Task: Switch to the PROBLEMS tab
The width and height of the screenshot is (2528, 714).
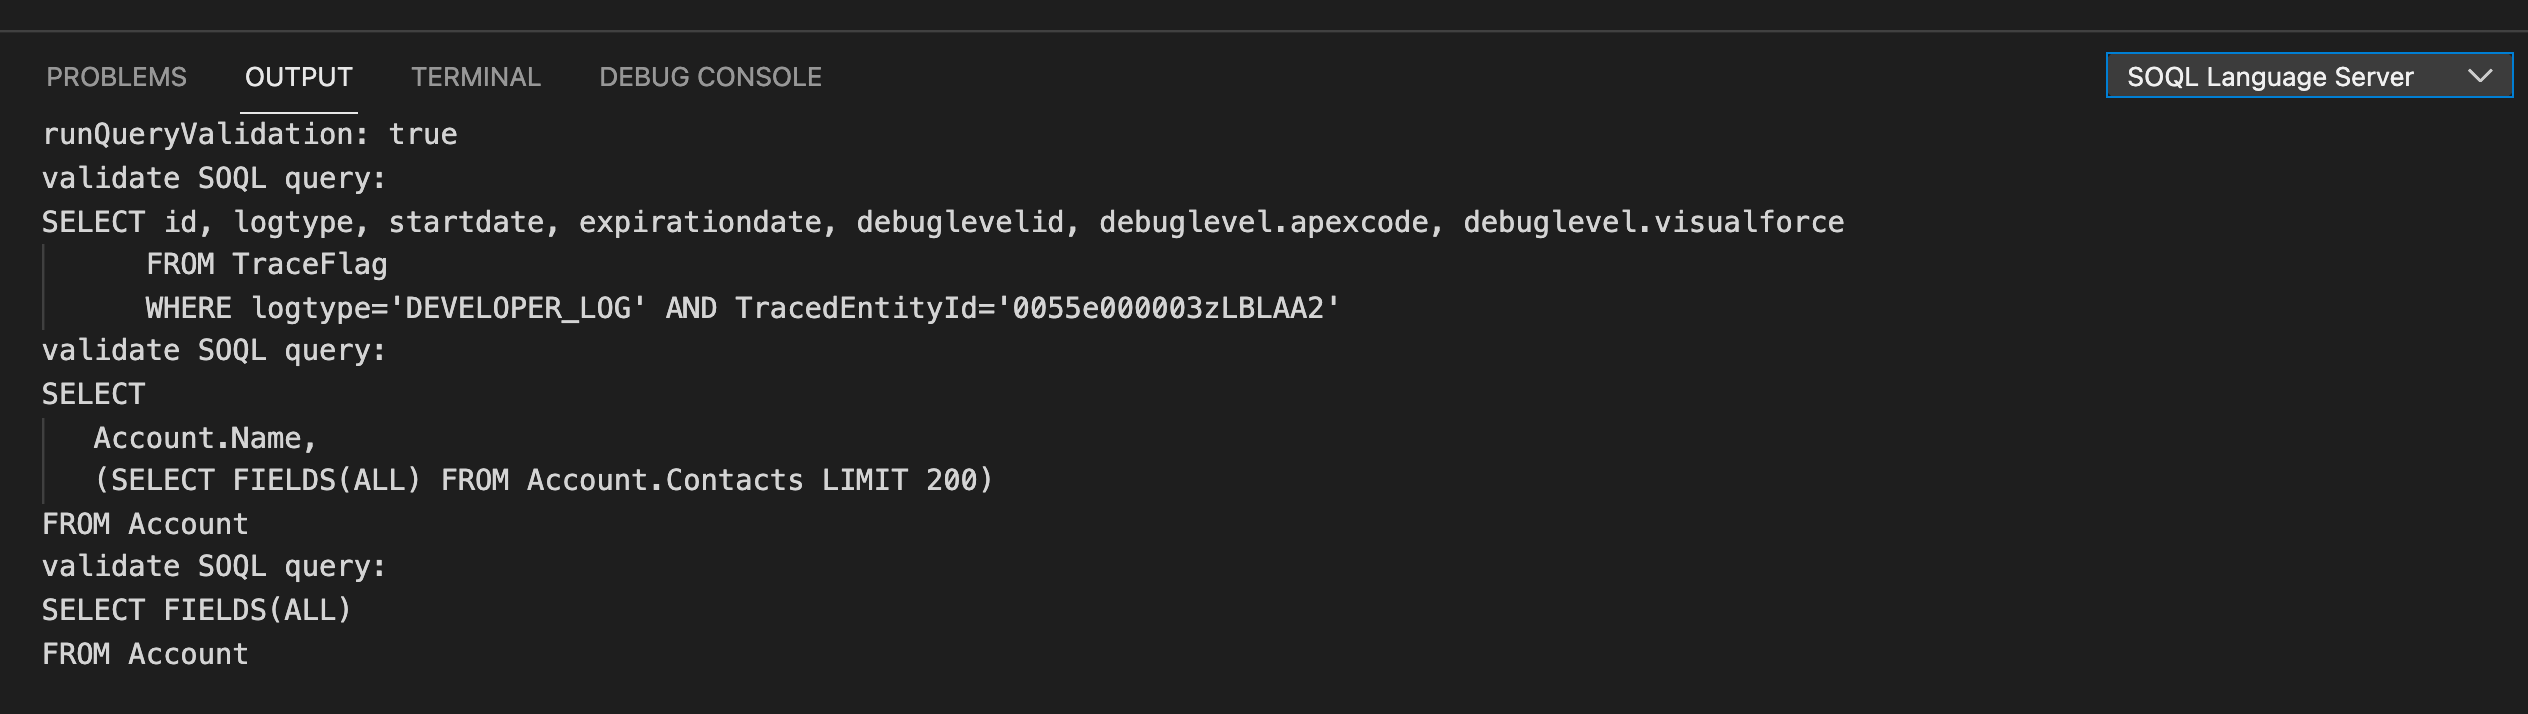Action: click(x=116, y=76)
